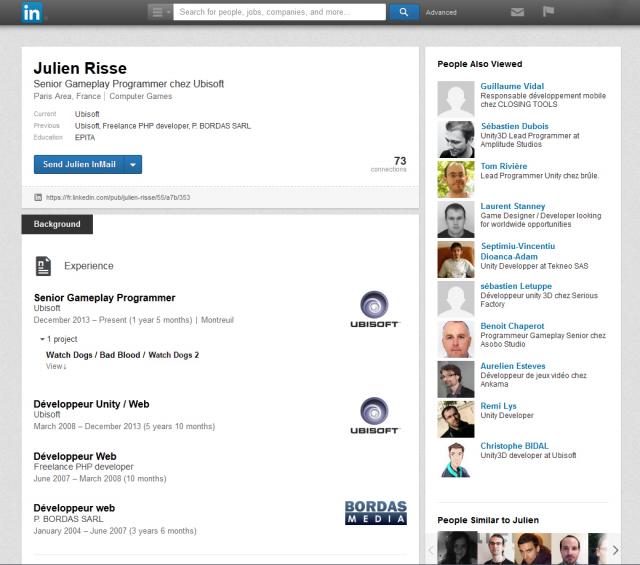640x565 pixels.
Task: Open Benoit Chaperot profile link
Action: (512, 326)
